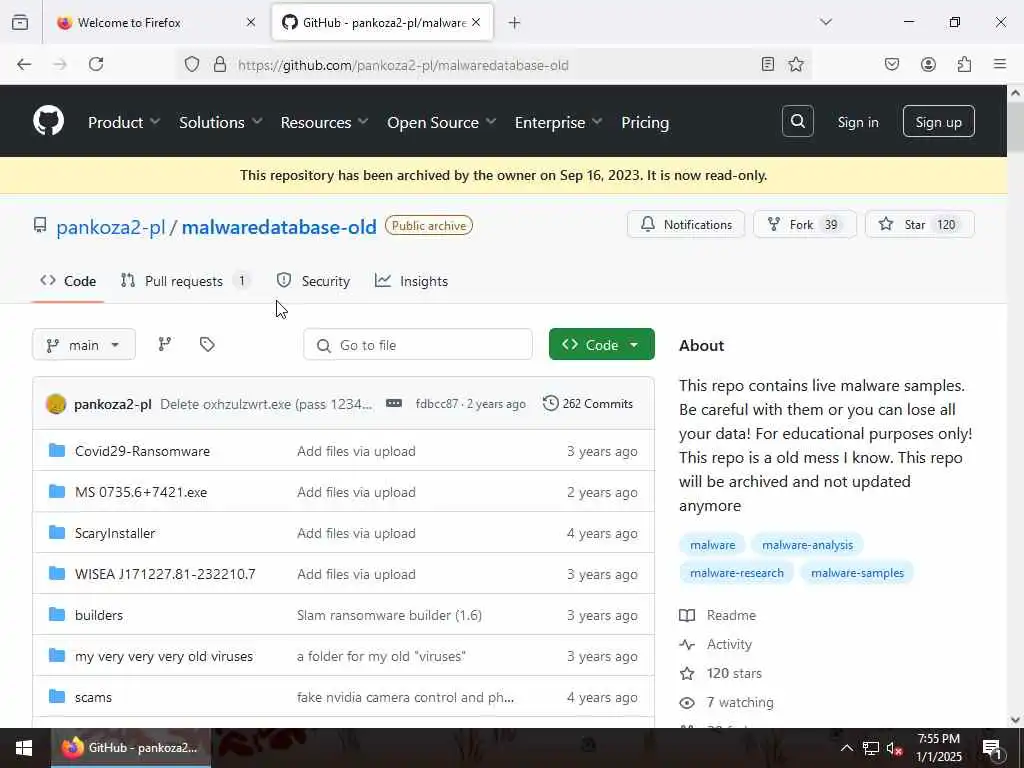Select the Code repository tab
The image size is (1024, 768).
coord(68,281)
